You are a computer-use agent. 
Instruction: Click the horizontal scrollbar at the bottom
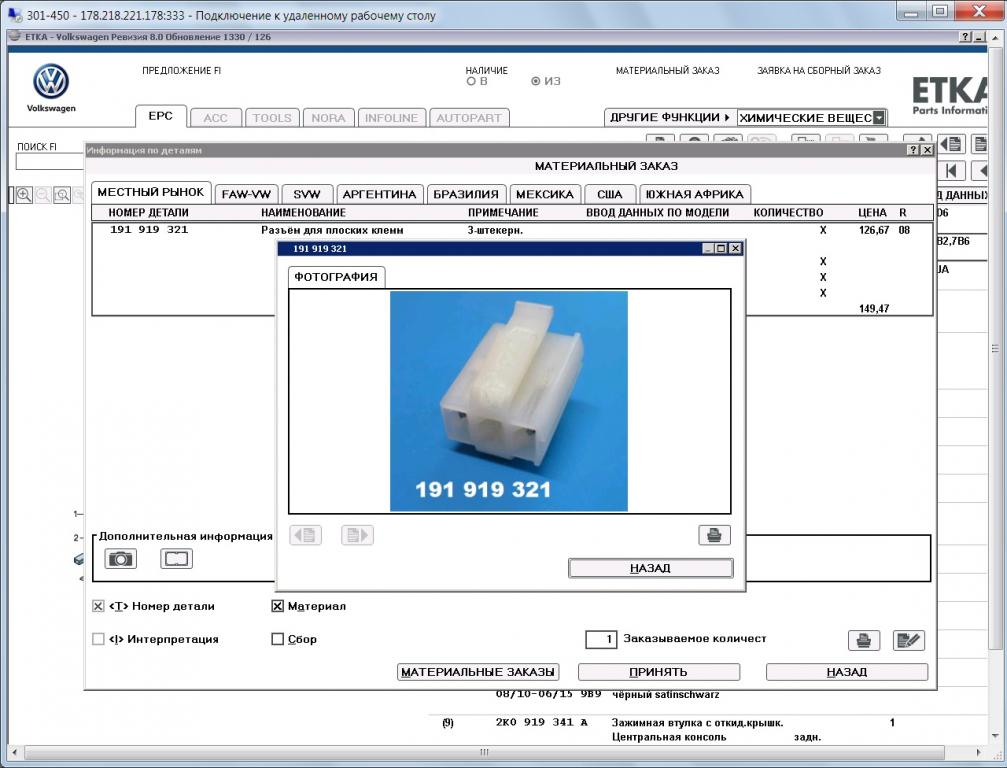click(x=484, y=752)
